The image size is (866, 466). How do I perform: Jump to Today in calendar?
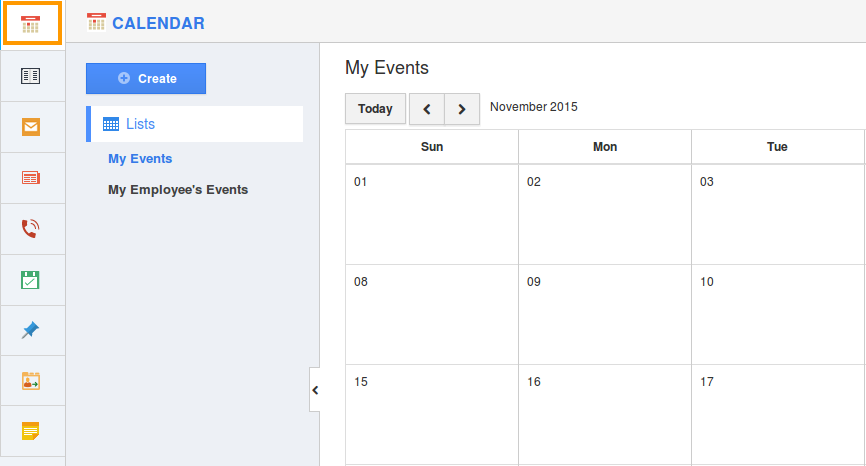pos(376,109)
